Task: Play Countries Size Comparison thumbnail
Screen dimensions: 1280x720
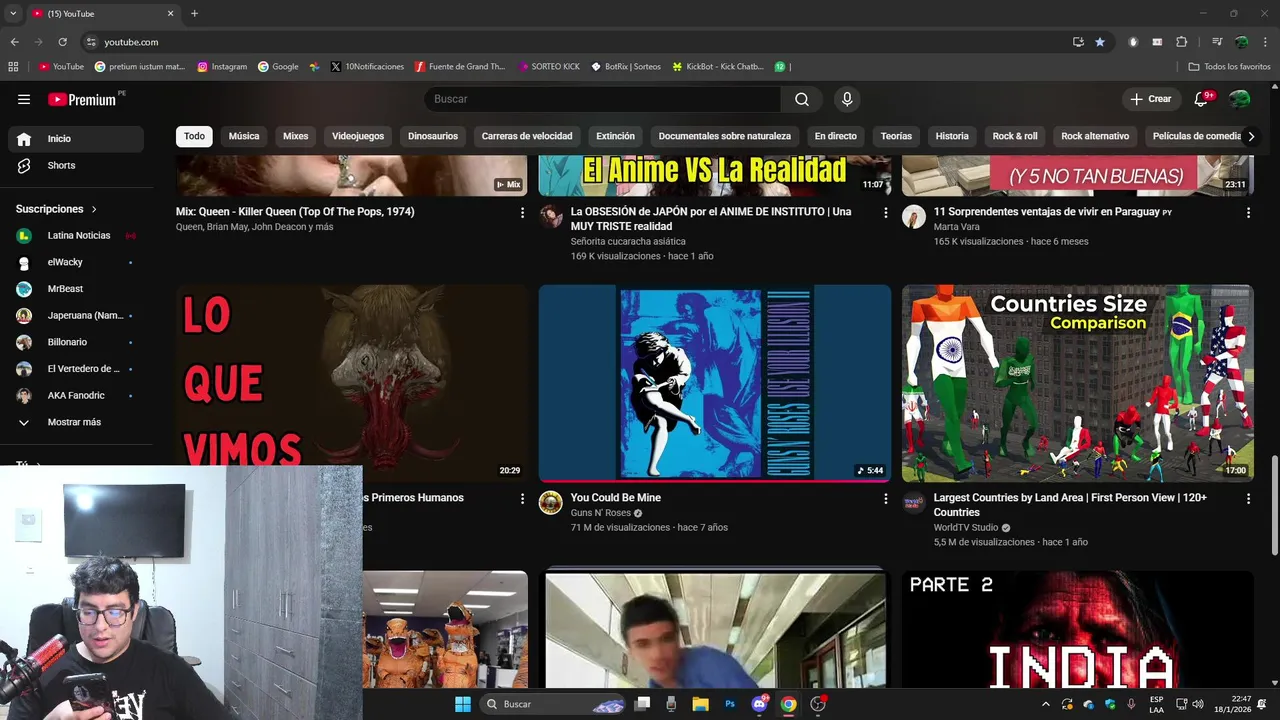Action: click(1077, 383)
